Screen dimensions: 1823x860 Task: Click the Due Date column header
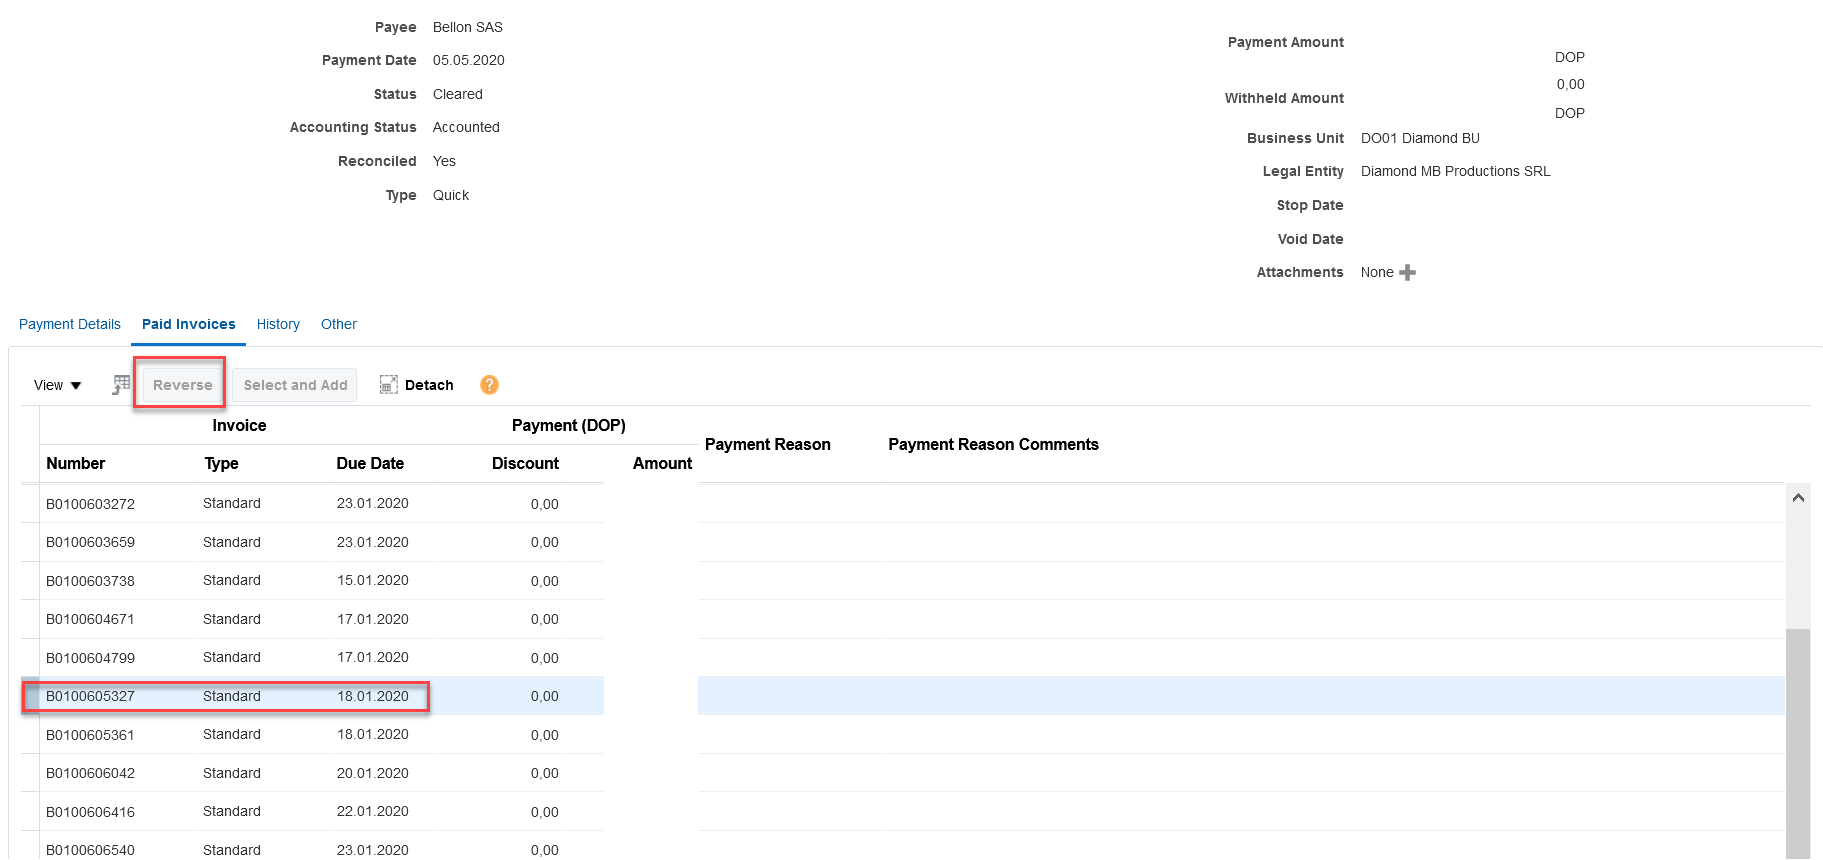pyautogui.click(x=370, y=463)
